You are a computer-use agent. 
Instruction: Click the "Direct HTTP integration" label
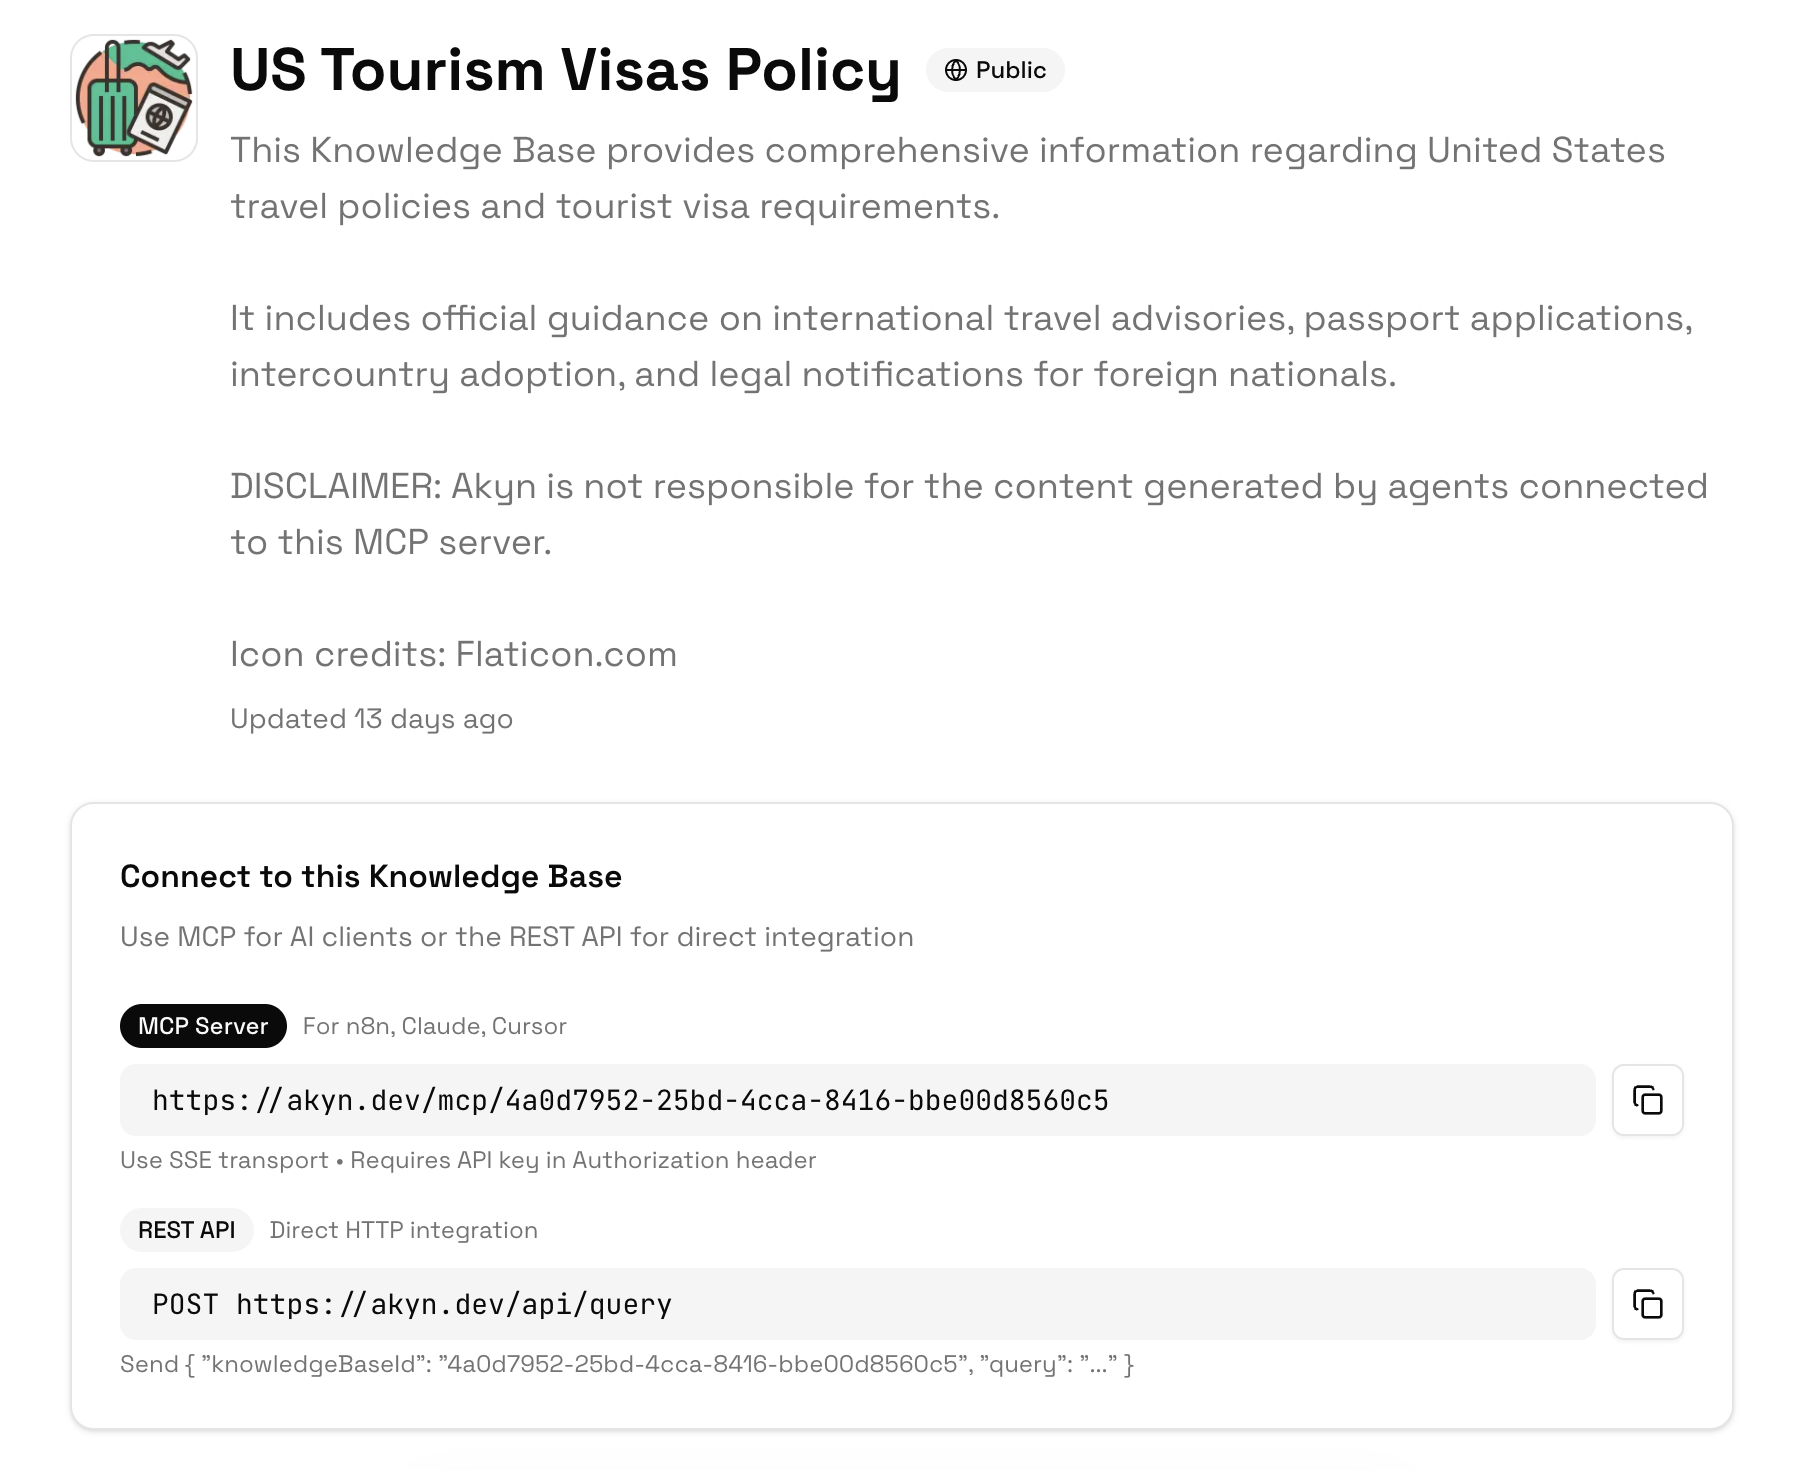point(403,1230)
